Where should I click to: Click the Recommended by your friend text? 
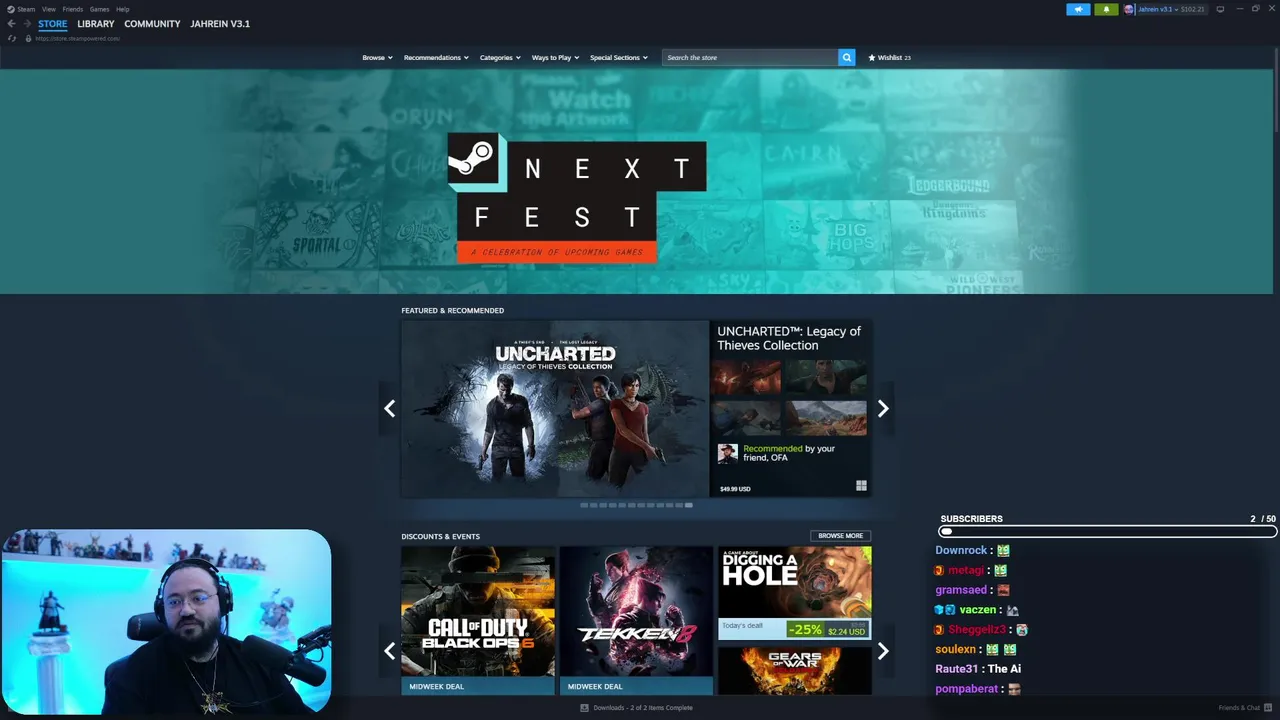tap(789, 453)
